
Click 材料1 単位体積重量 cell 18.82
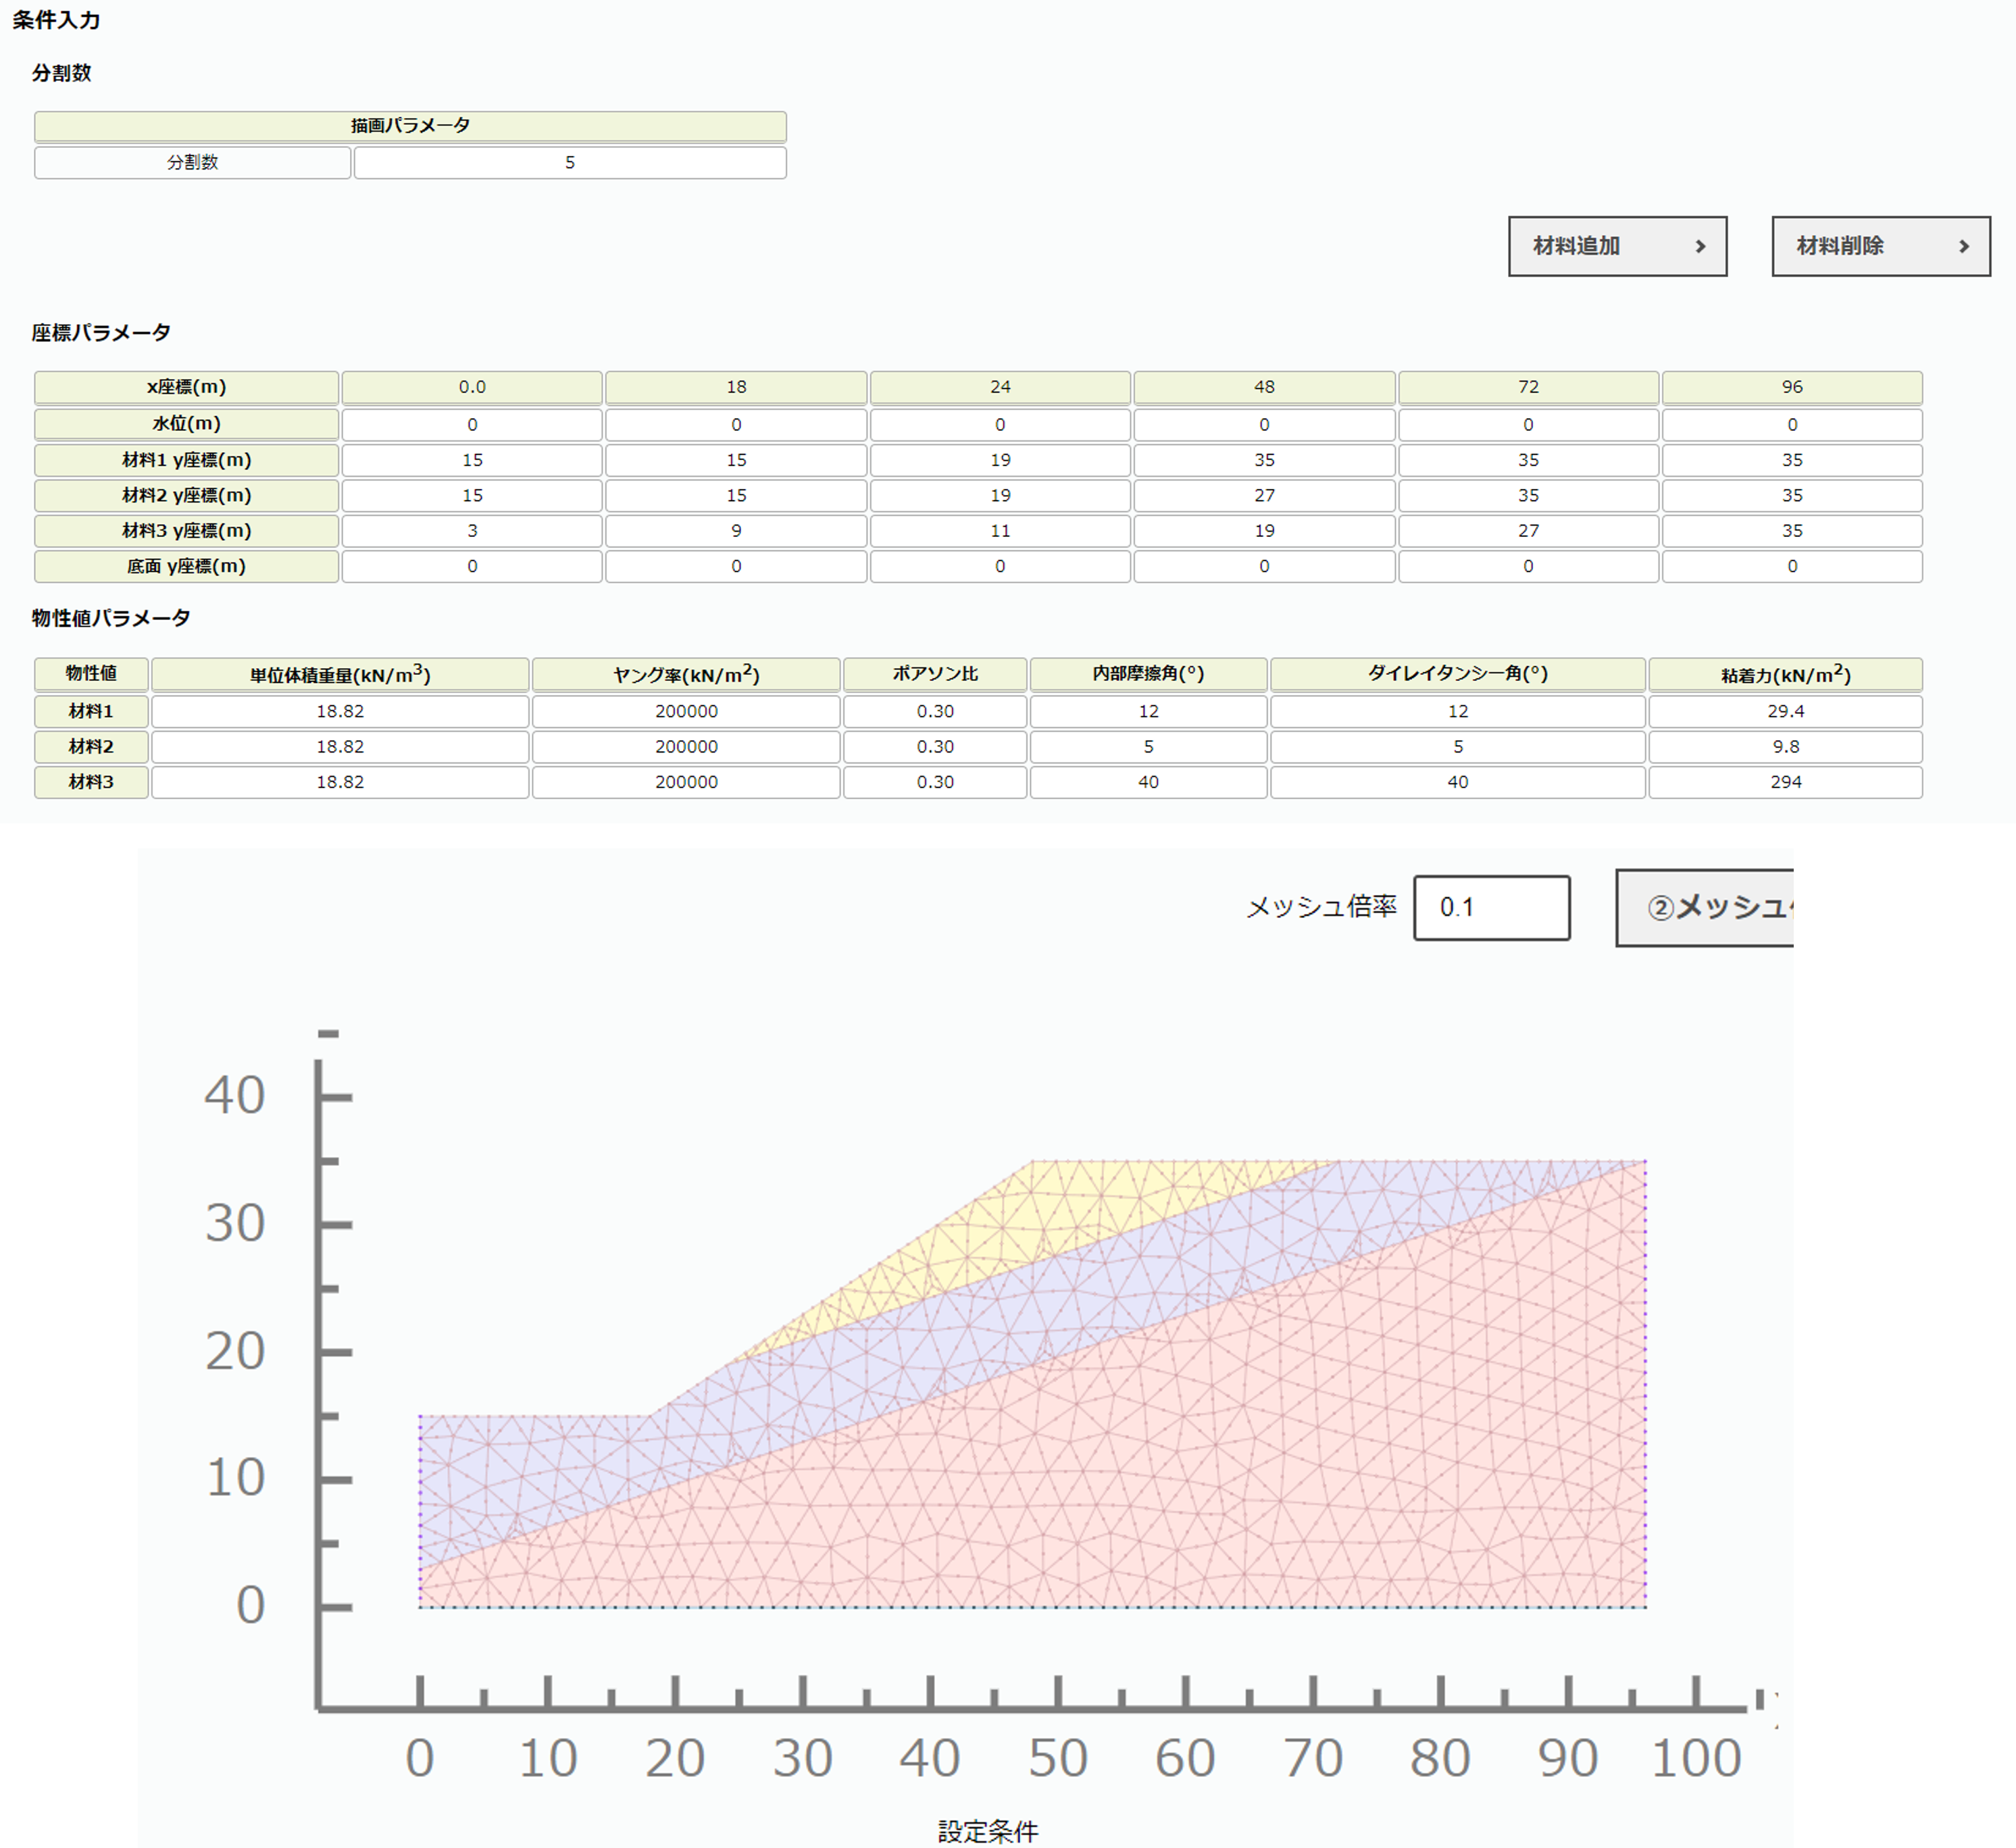[x=340, y=711]
